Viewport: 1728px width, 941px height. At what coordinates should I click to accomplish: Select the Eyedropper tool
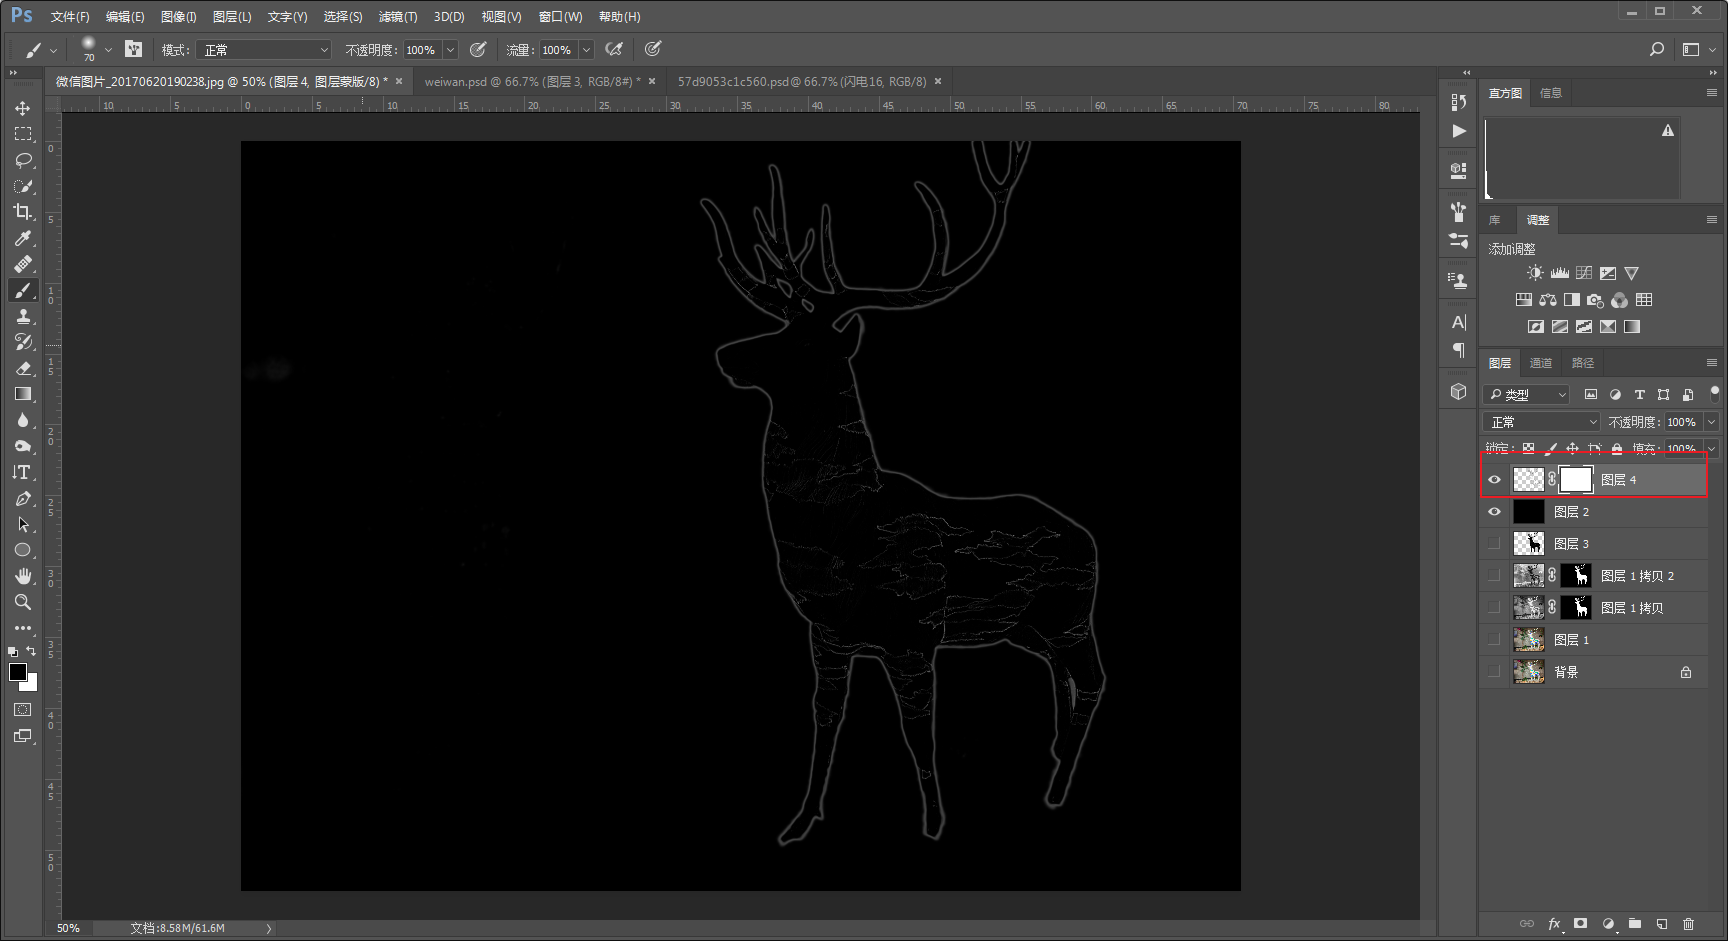click(23, 238)
